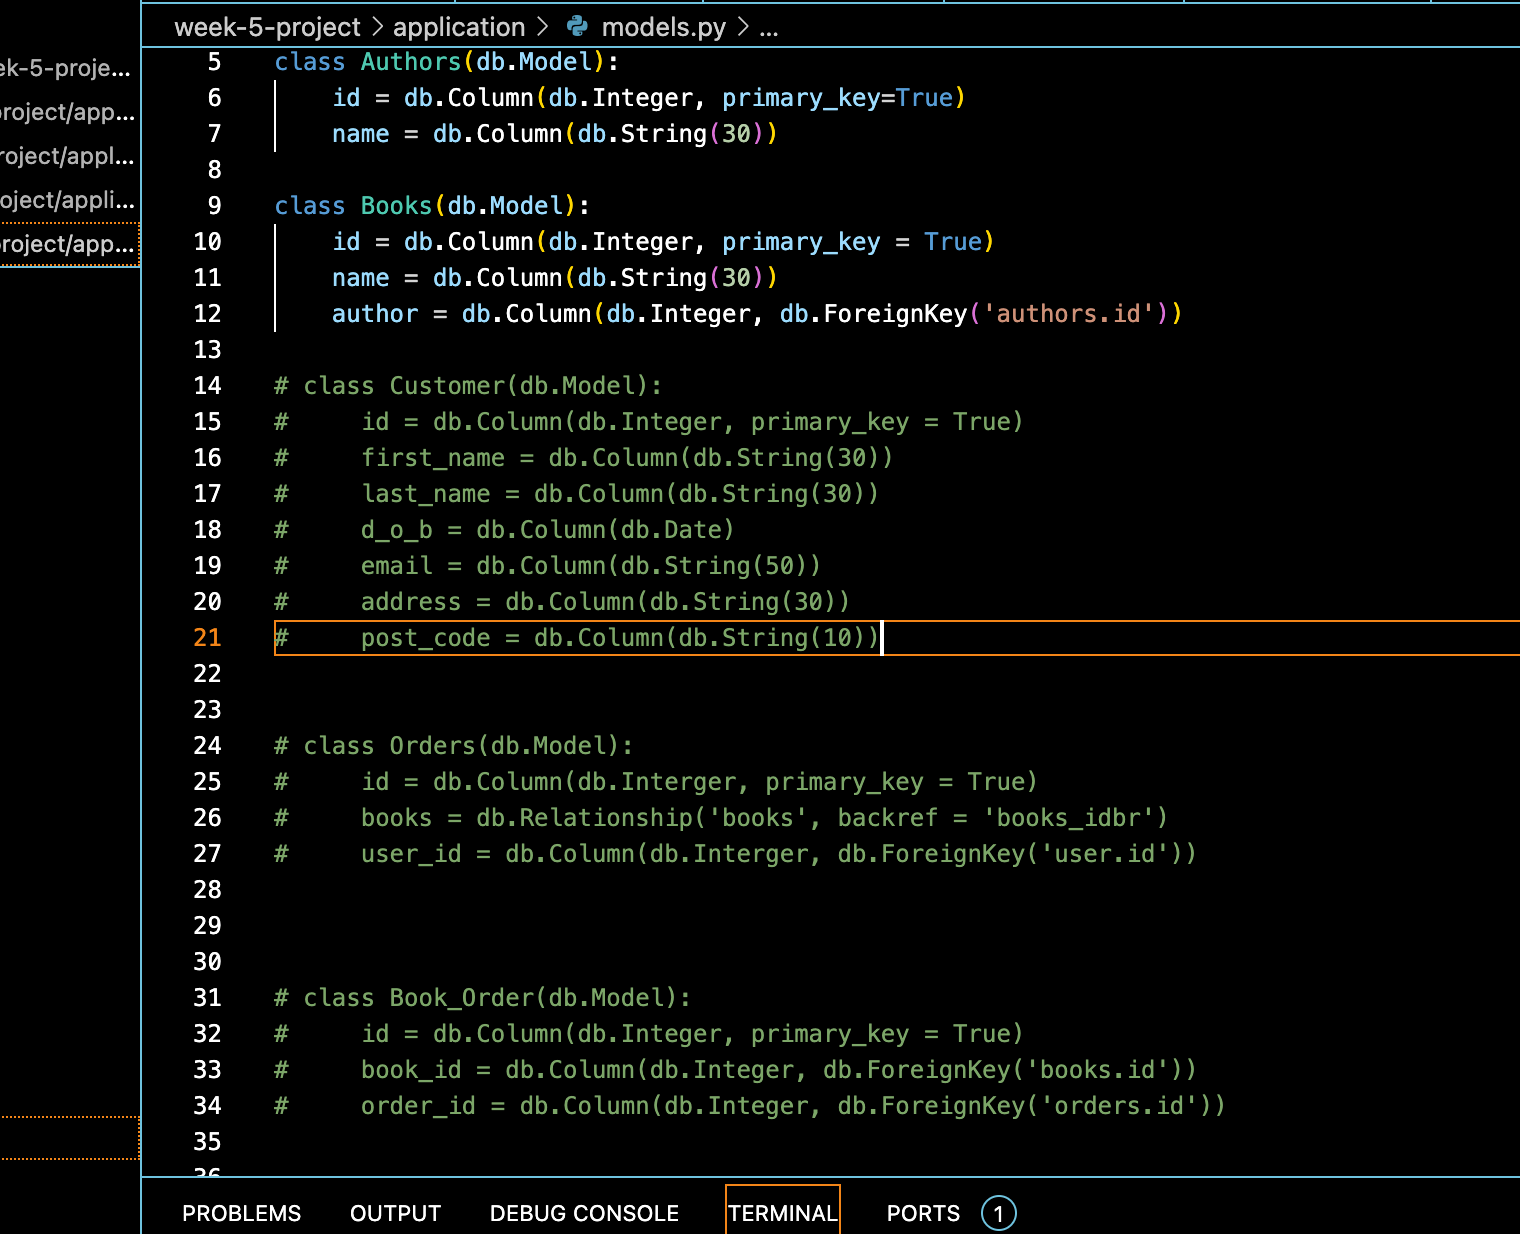
Task: Click the commented "class Book_Order(db.Model):" line
Action: [x=482, y=998]
